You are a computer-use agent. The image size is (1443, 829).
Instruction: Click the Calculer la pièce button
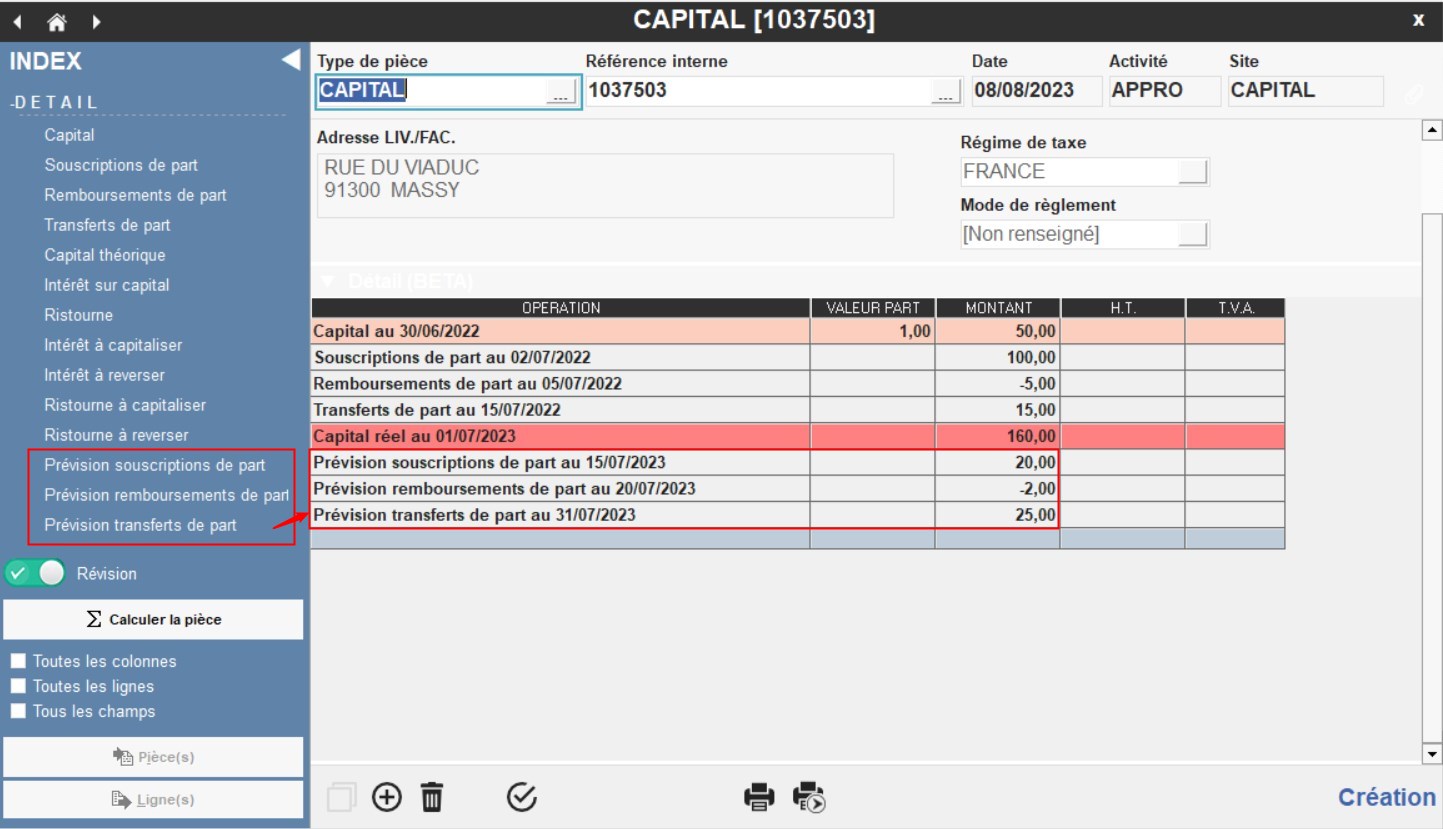pyautogui.click(x=153, y=619)
